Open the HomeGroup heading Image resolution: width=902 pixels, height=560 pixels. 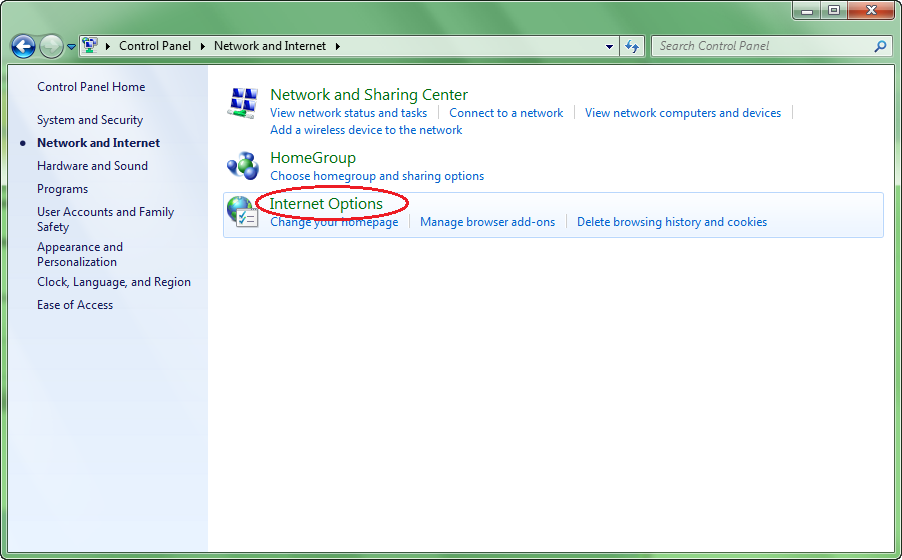(x=313, y=158)
